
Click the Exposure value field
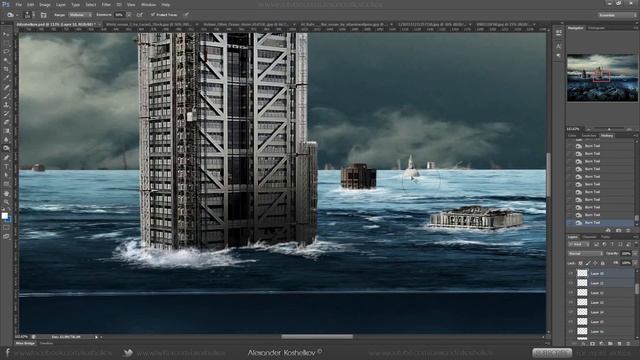coord(120,15)
